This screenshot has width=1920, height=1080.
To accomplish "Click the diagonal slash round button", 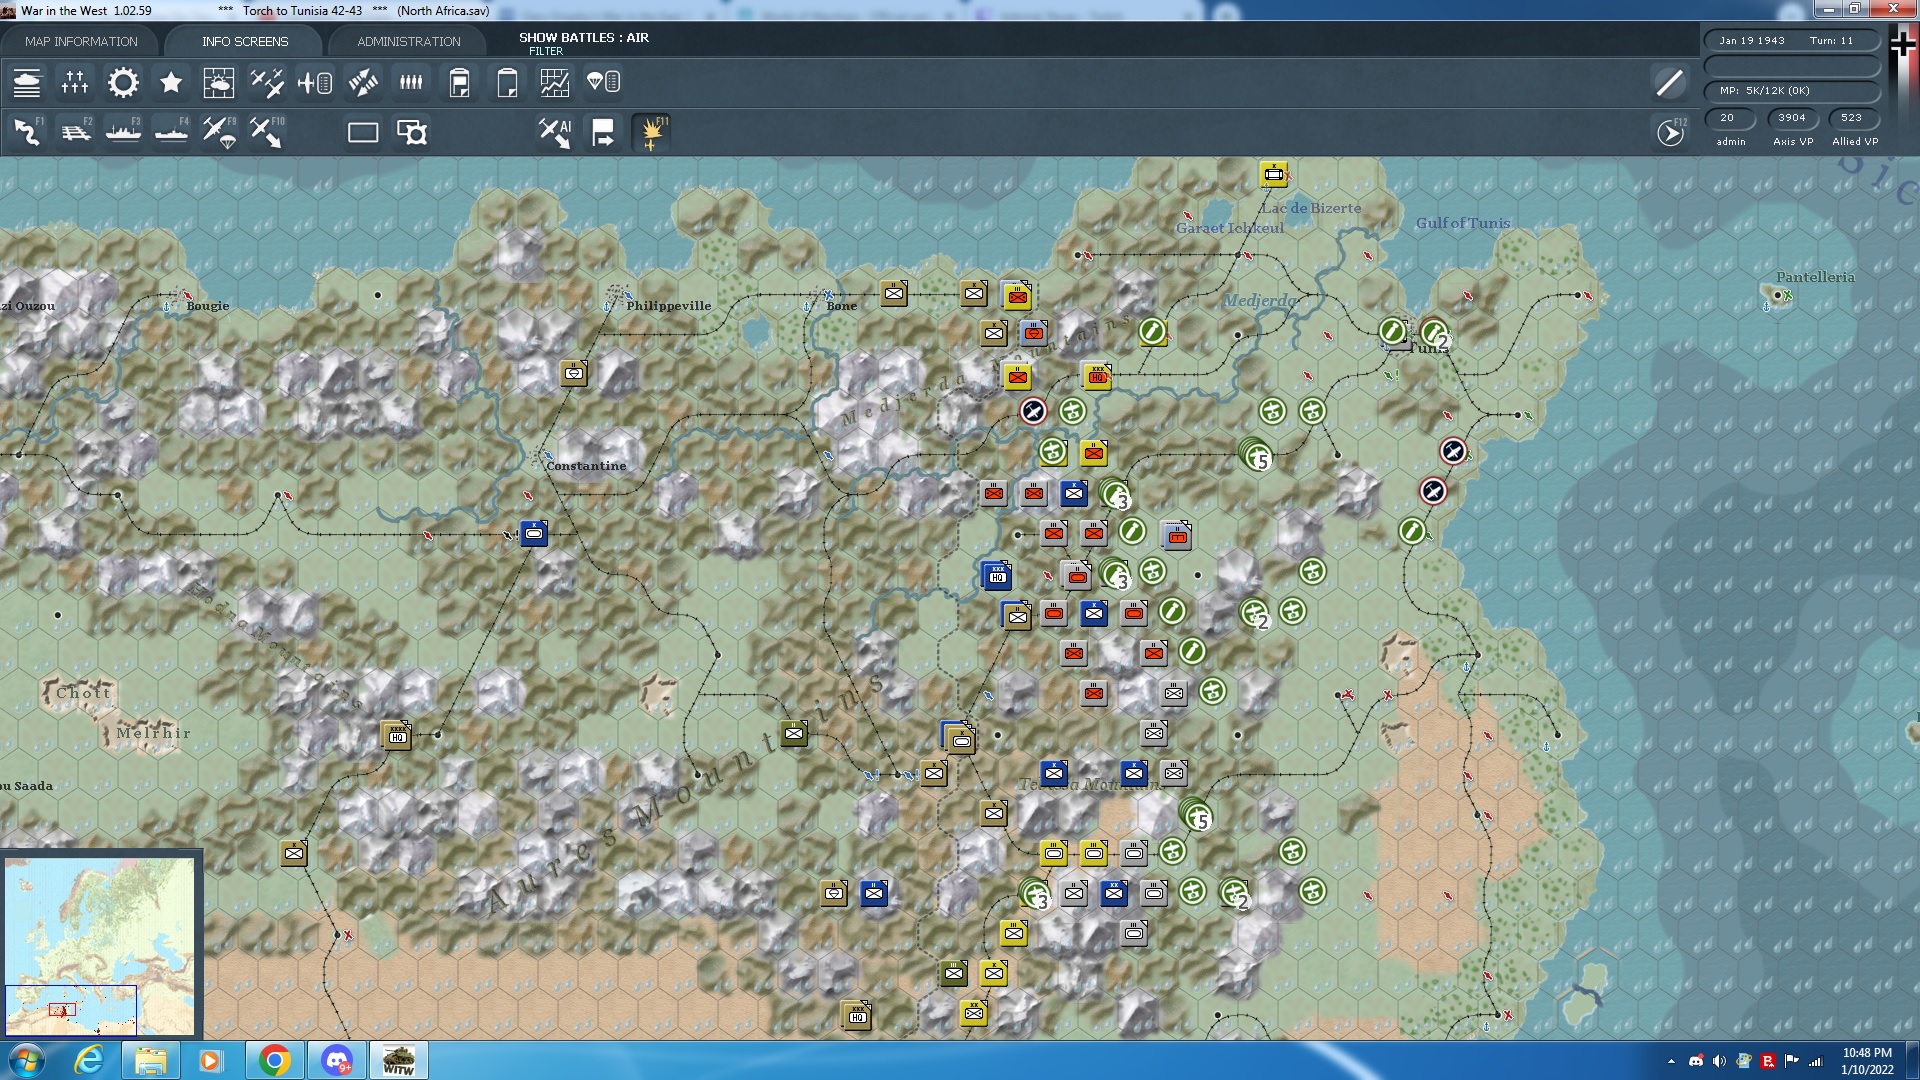I will coord(1670,82).
